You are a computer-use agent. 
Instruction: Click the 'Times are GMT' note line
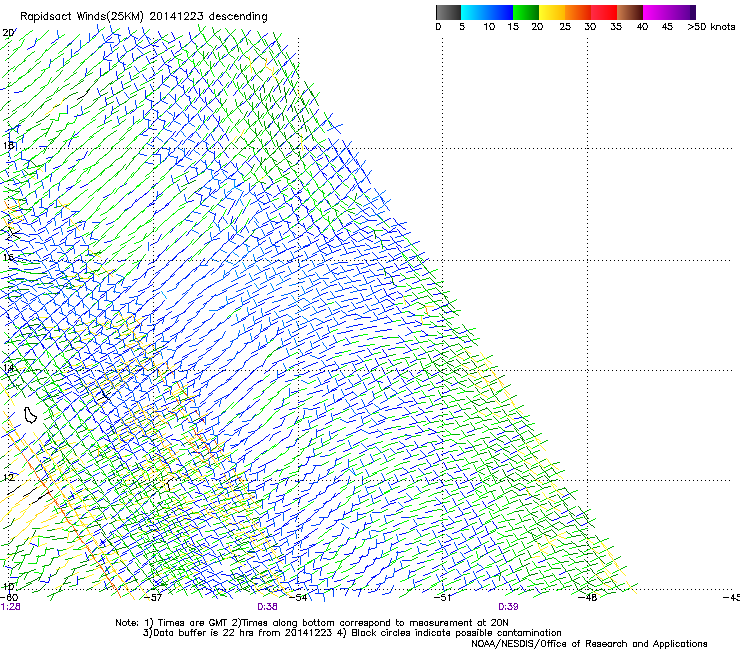click(x=312, y=623)
